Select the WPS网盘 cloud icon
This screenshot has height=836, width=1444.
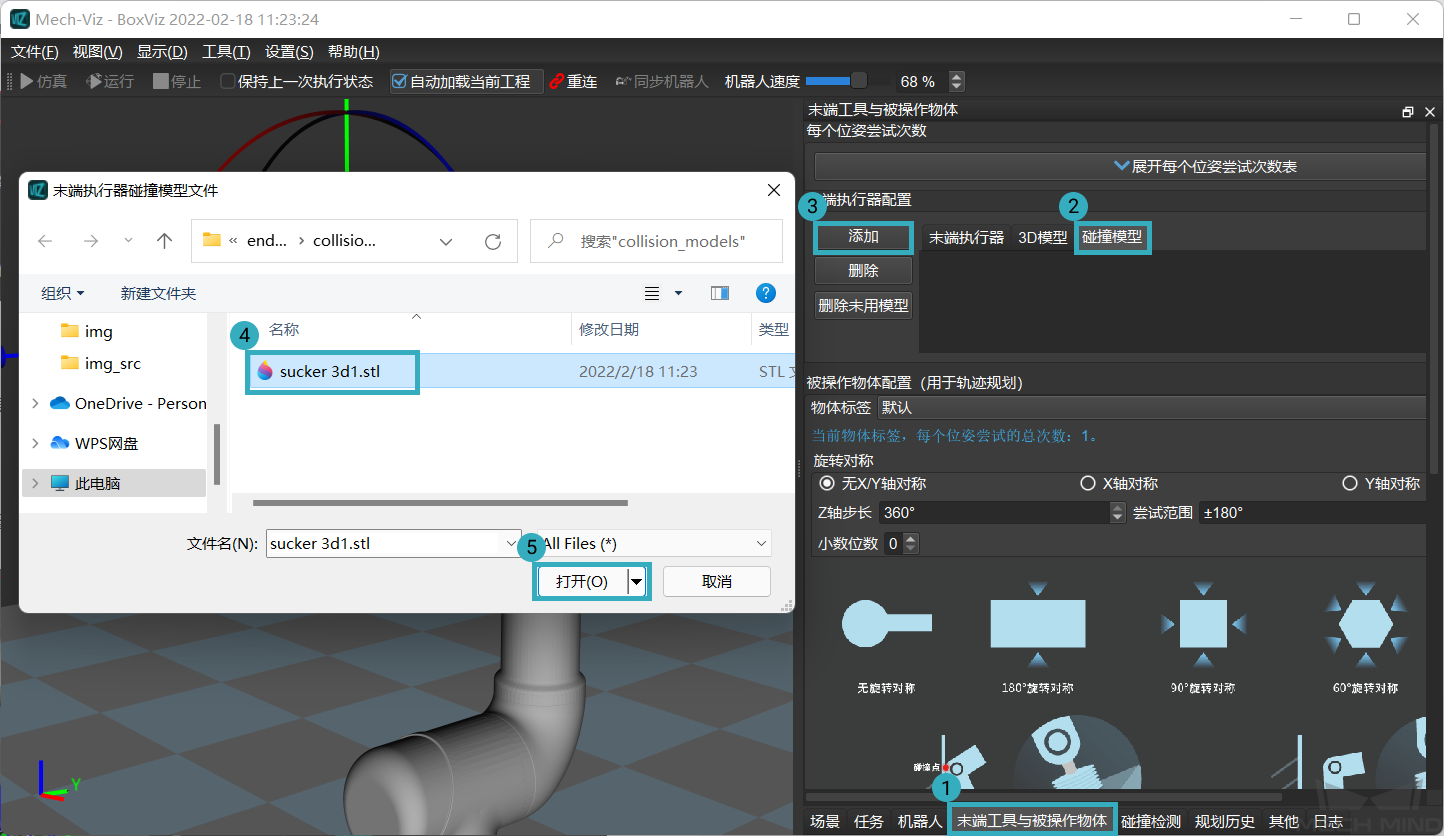click(60, 443)
